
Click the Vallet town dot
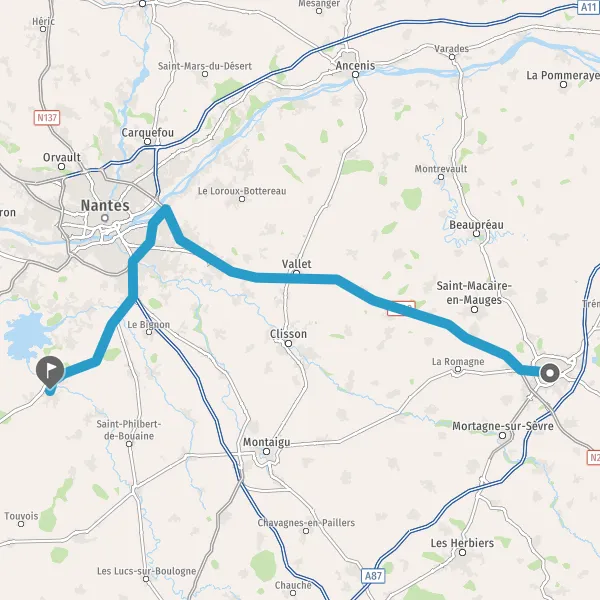[296, 273]
